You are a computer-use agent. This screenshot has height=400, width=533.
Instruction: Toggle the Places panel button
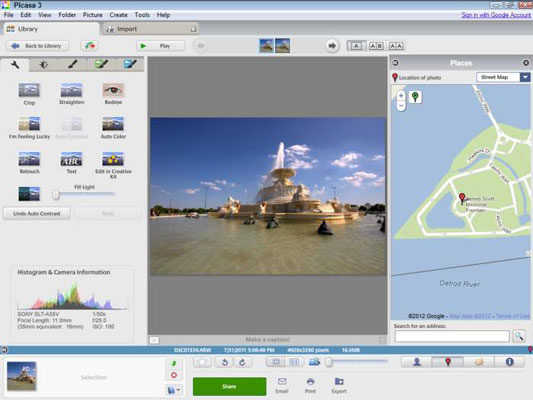448,362
